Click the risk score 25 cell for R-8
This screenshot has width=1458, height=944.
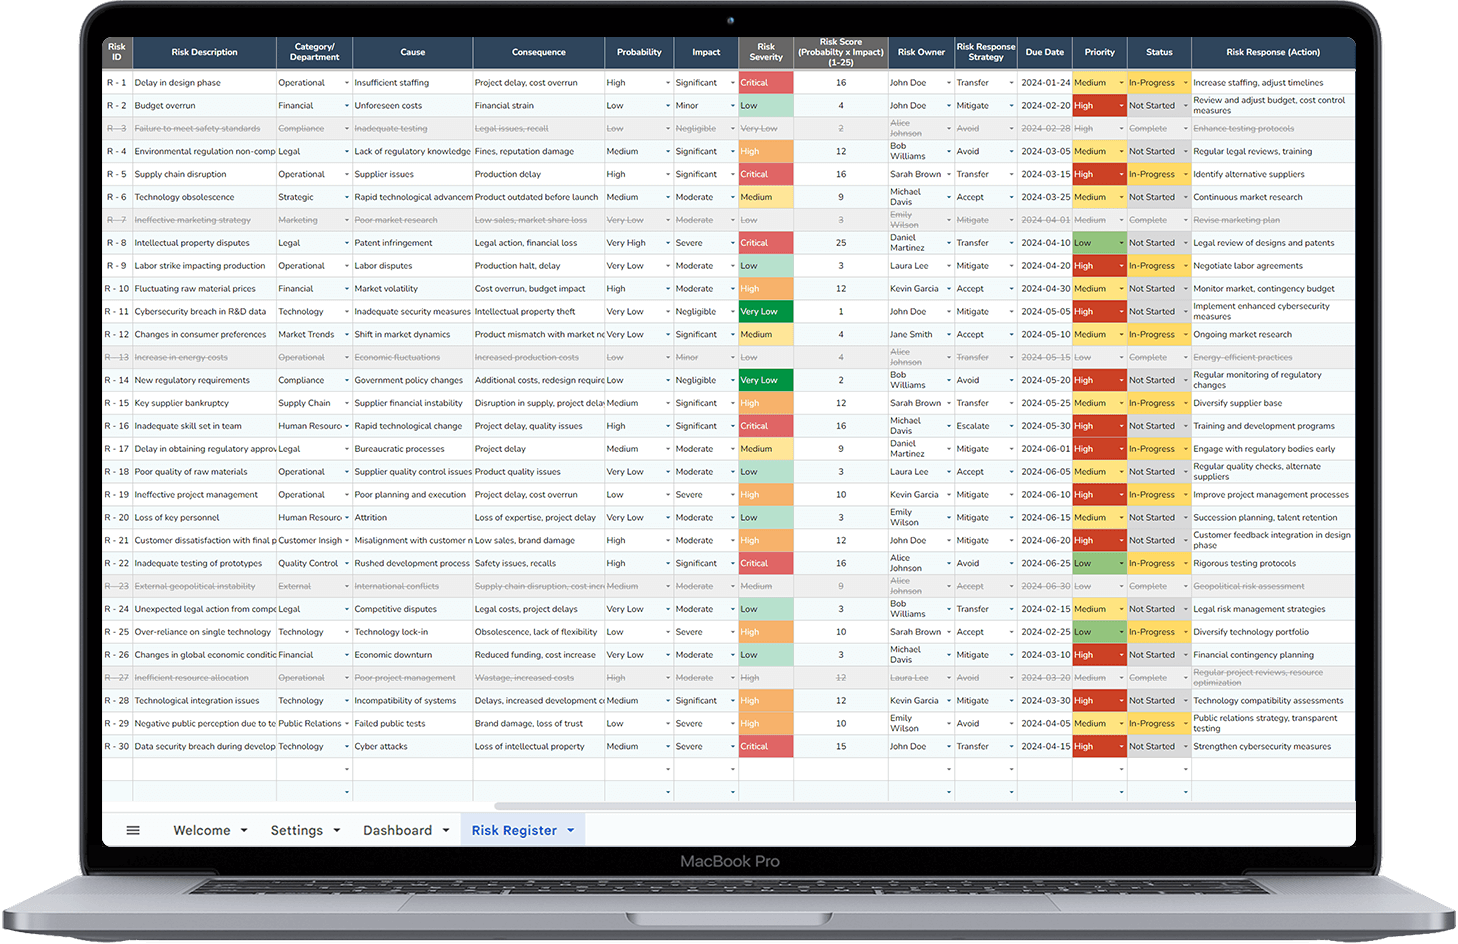[x=840, y=242]
